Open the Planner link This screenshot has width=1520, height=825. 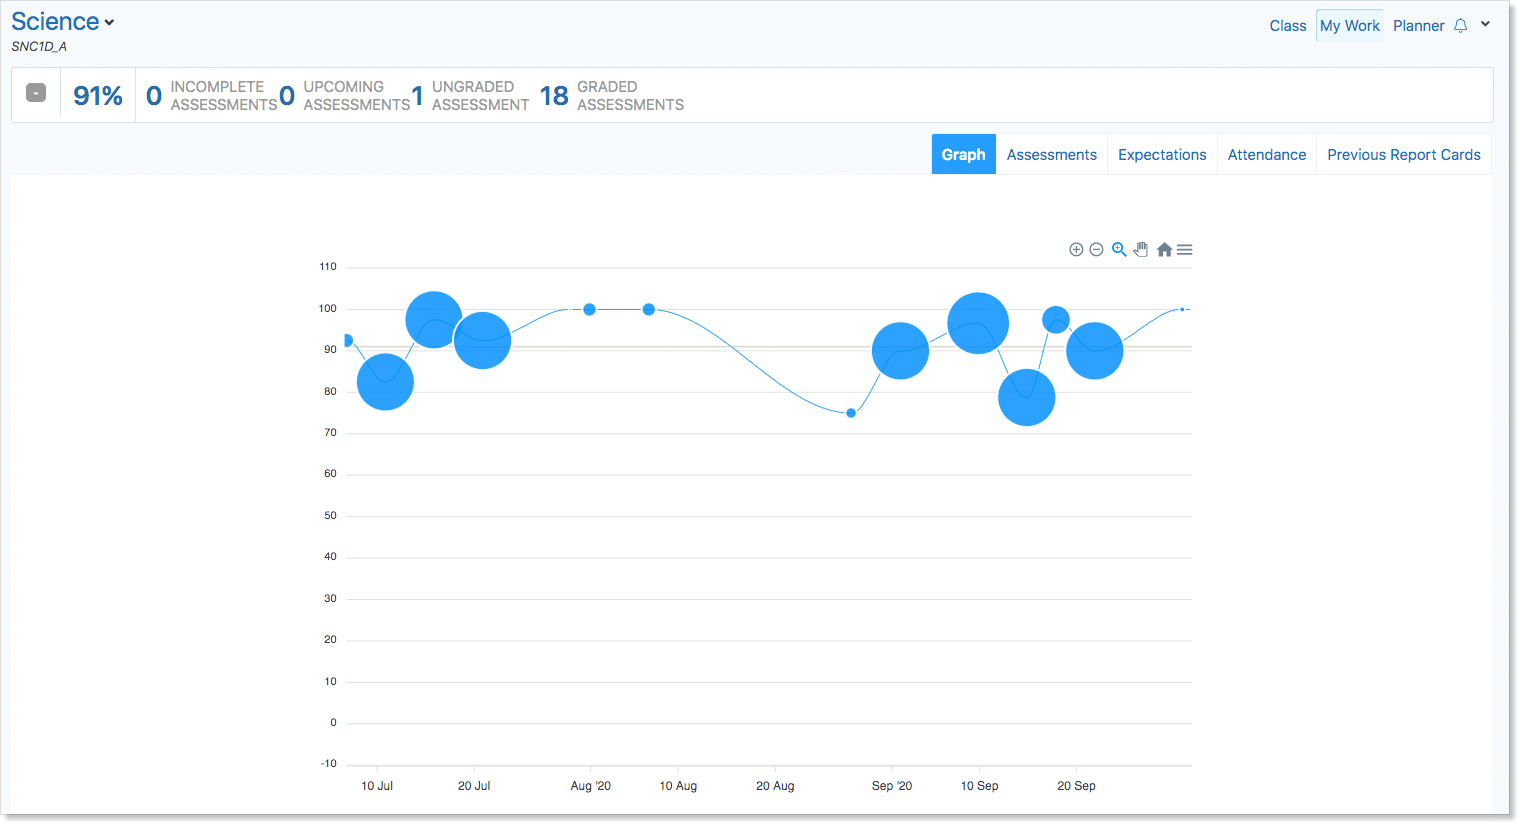(x=1418, y=26)
